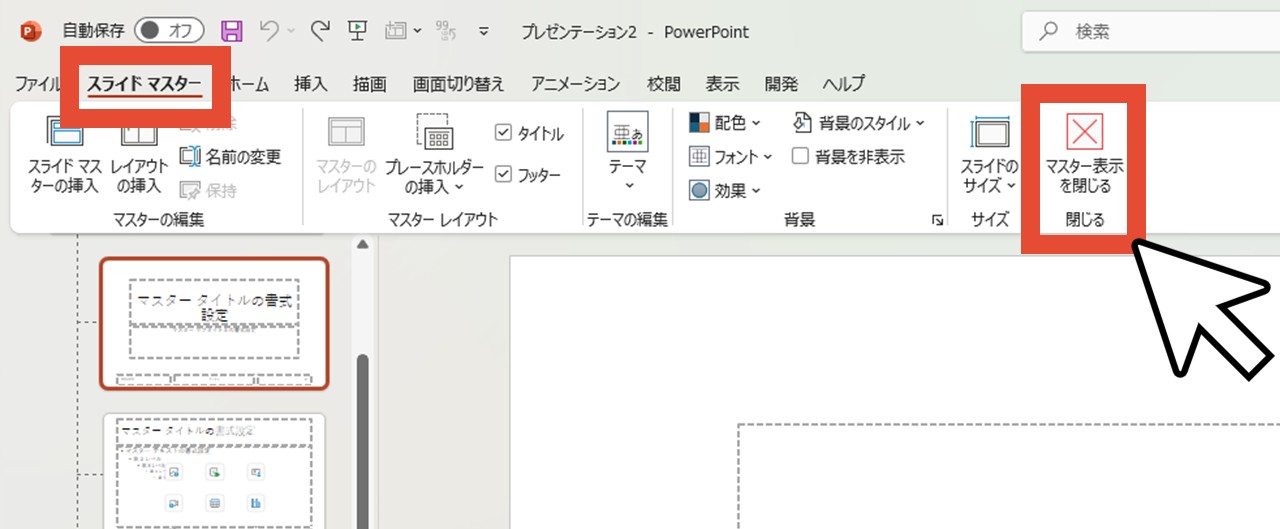Open the テーマ themes dropdown

628,152
